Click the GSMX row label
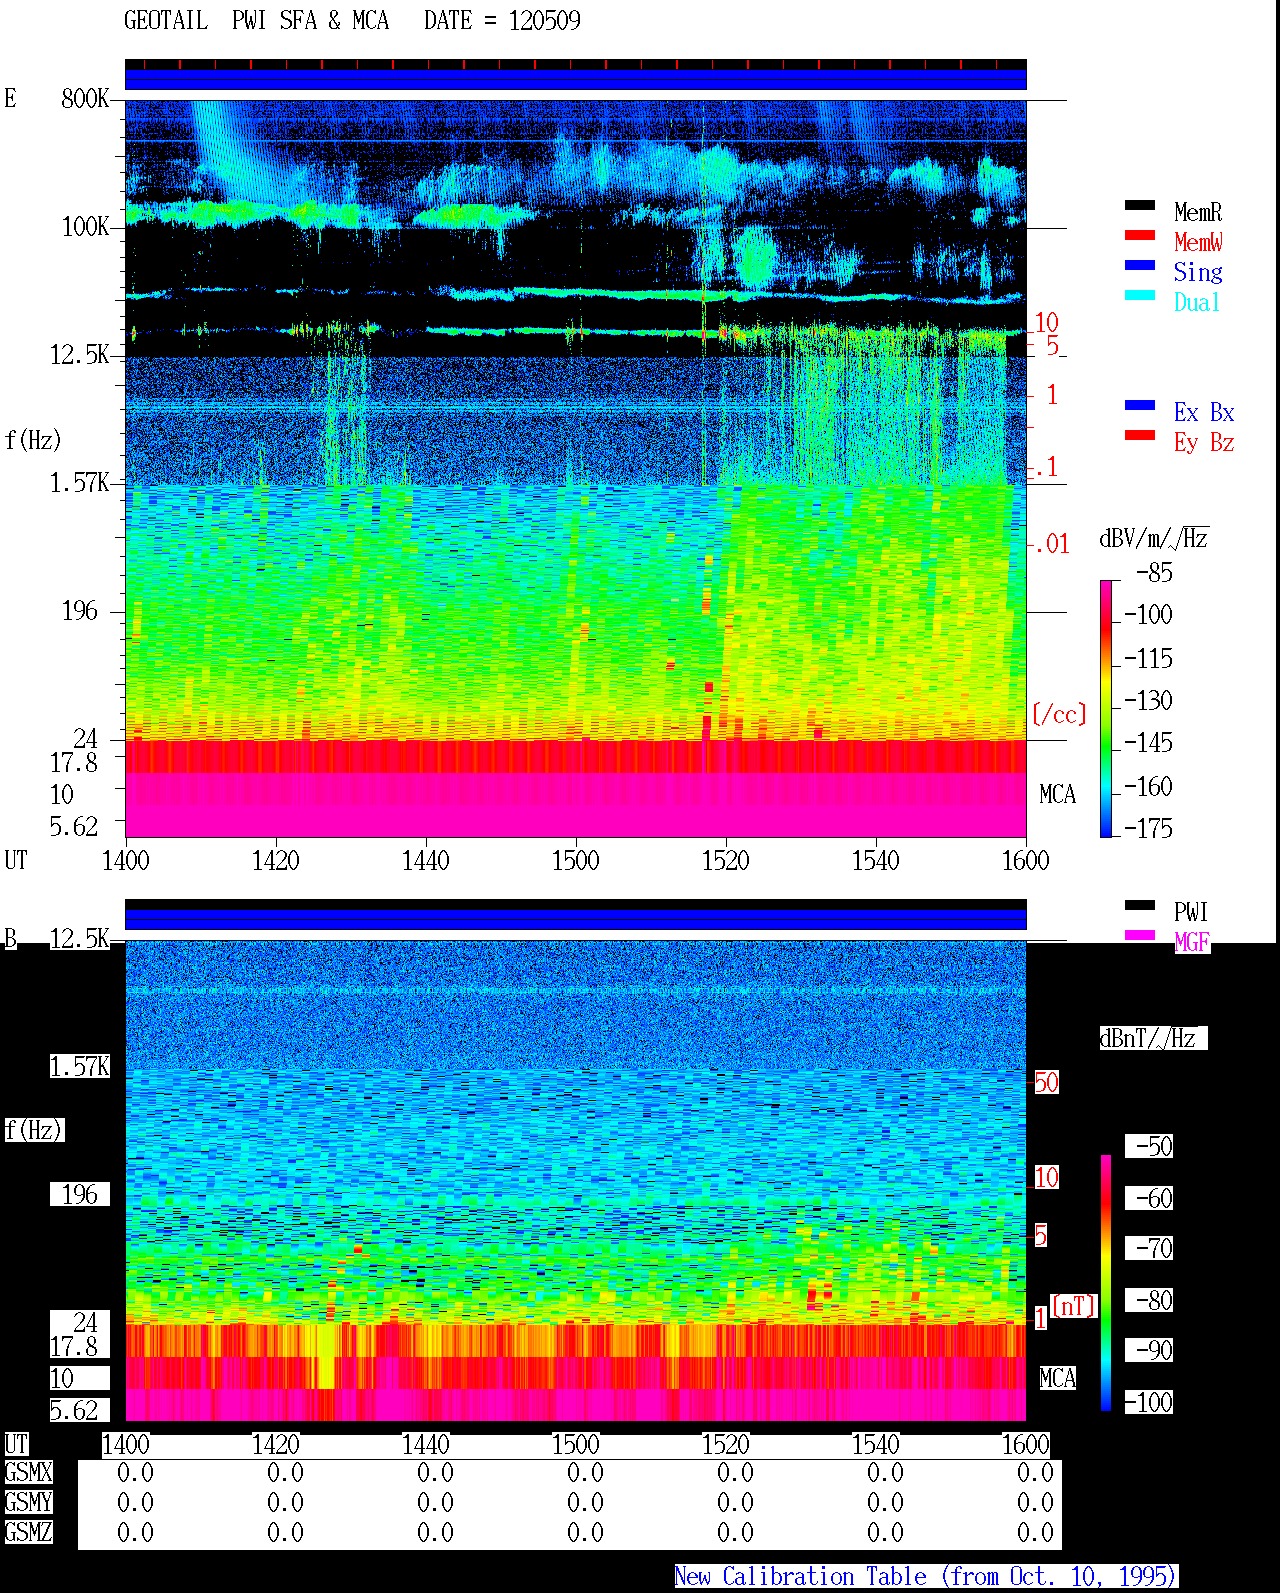 (28, 1473)
